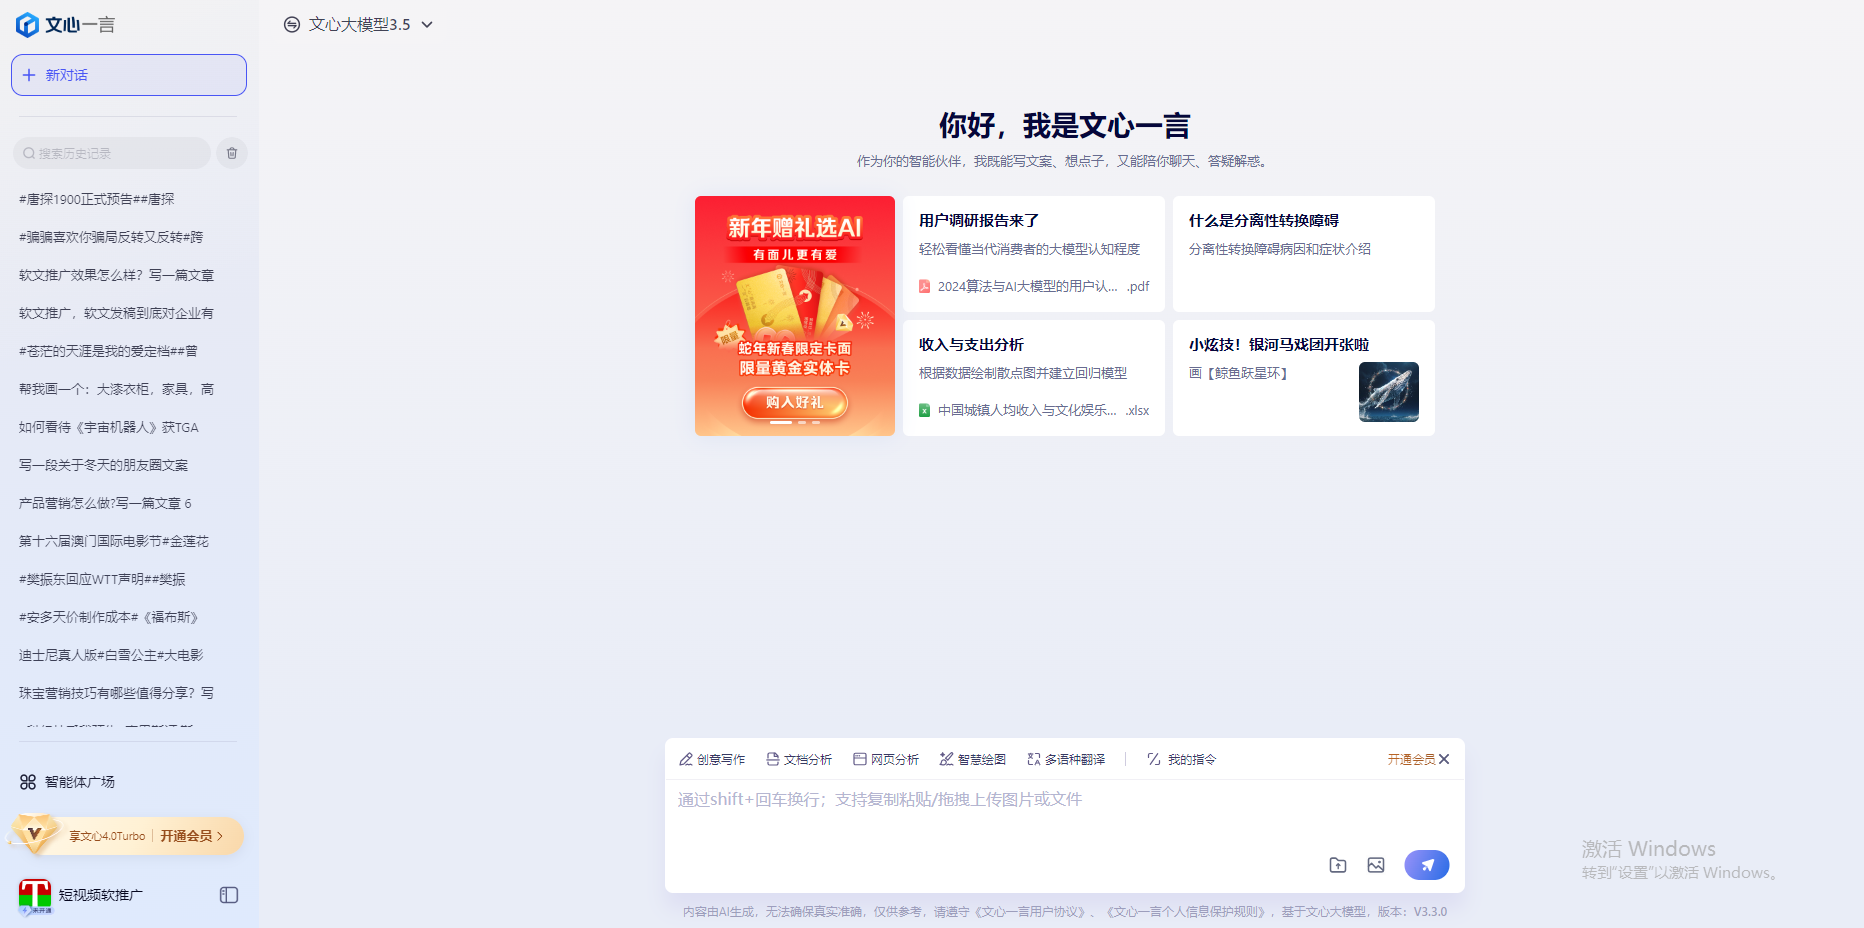This screenshot has width=1864, height=928.
Task: Select the 多语种翻译 tool
Action: (1066, 760)
